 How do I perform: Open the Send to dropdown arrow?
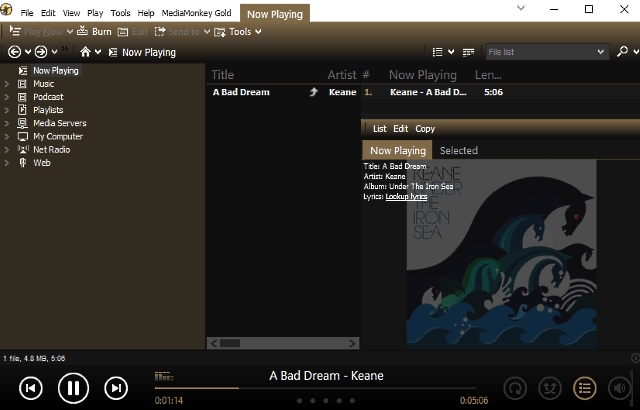[x=207, y=31]
